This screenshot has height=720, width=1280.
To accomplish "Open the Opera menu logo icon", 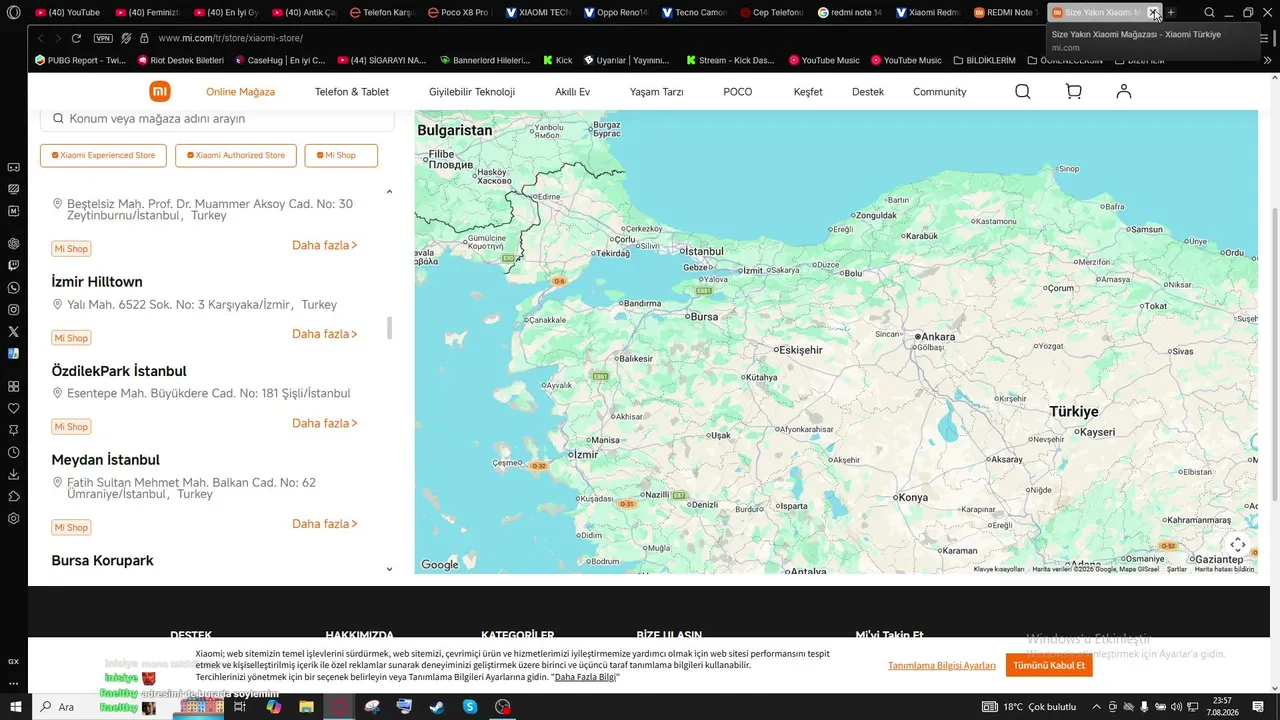I will click(x=13, y=12).
